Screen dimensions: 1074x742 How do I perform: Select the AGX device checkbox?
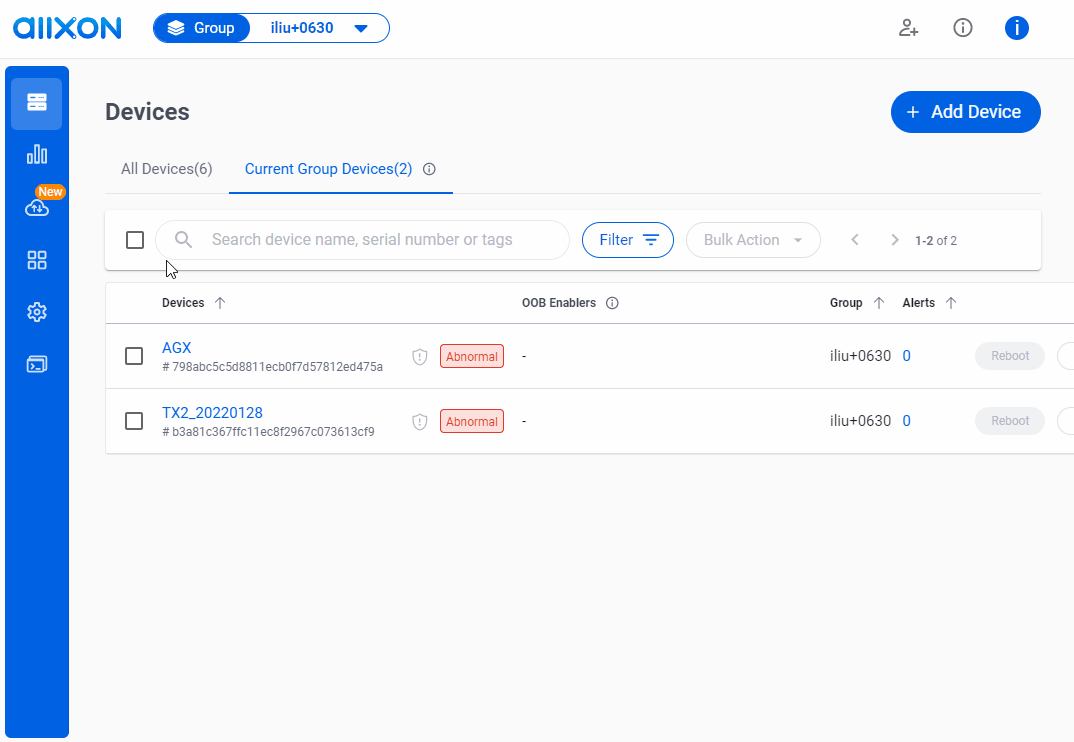coord(134,356)
